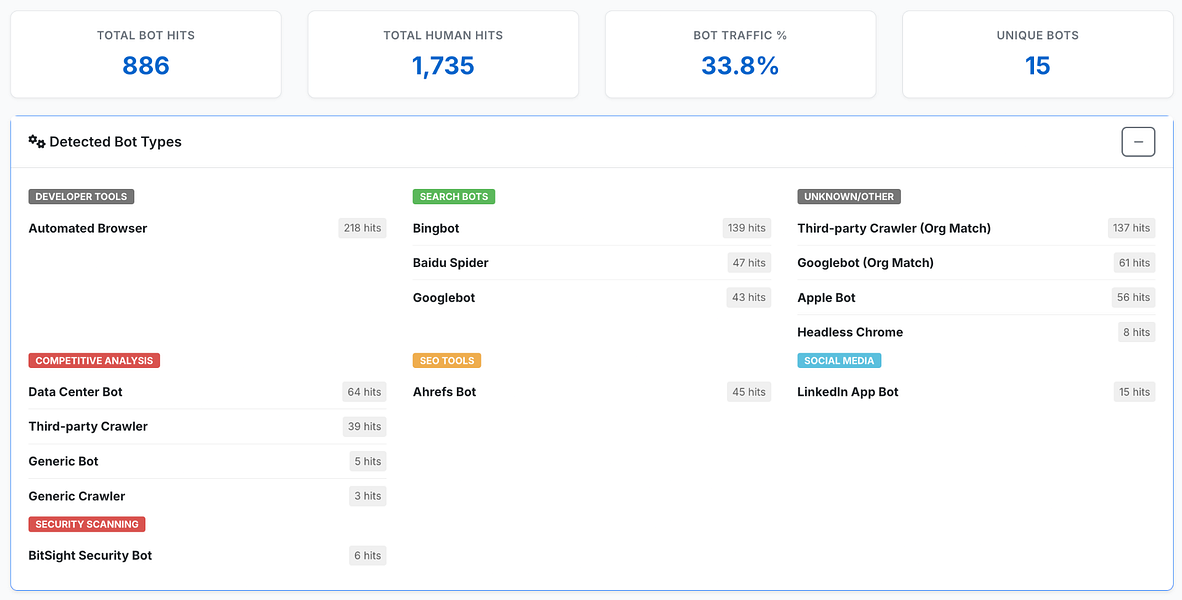The height and width of the screenshot is (600, 1182).
Task: Click the SOCIAL MEDIA blue badge
Action: (839, 360)
